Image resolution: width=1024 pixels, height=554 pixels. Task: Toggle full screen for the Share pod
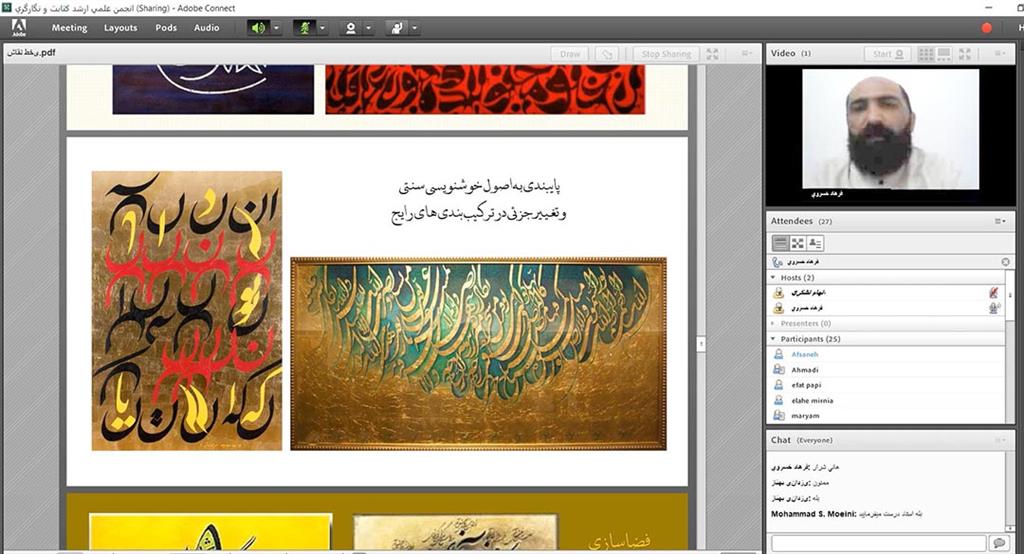[x=712, y=54]
